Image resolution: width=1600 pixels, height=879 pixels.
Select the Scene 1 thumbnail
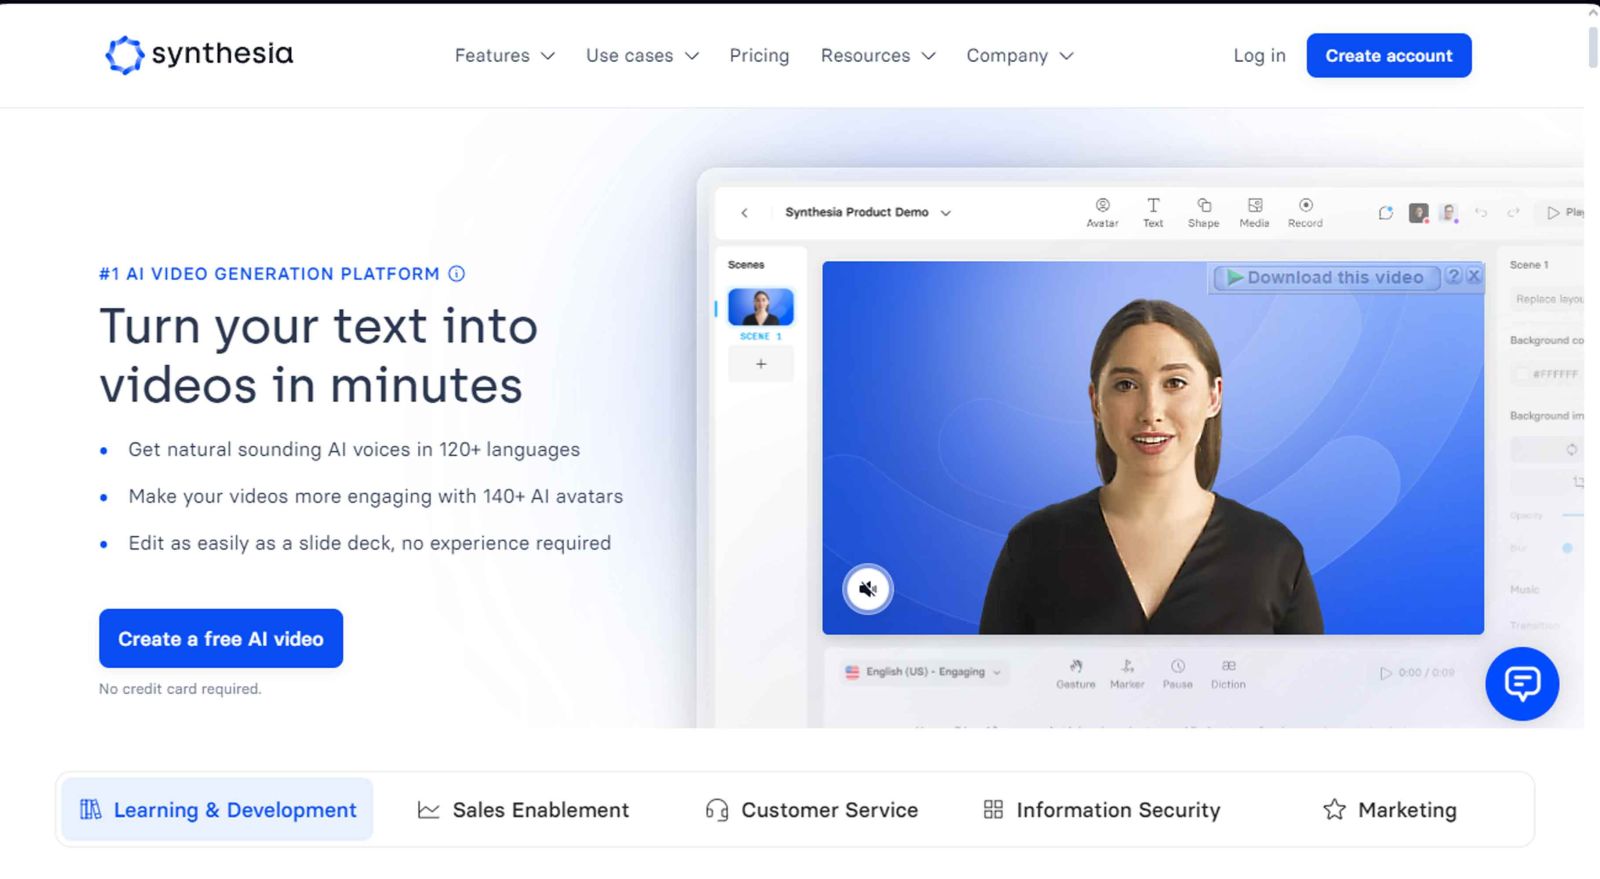pyautogui.click(x=761, y=307)
